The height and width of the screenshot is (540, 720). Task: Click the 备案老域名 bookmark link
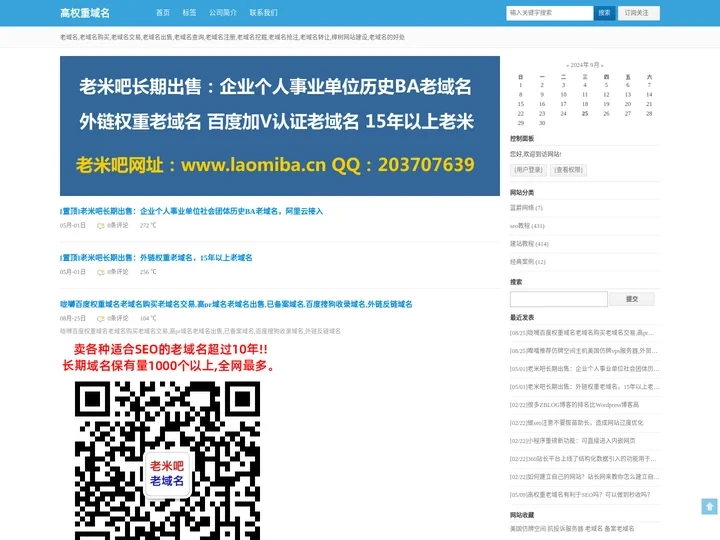click(x=619, y=529)
